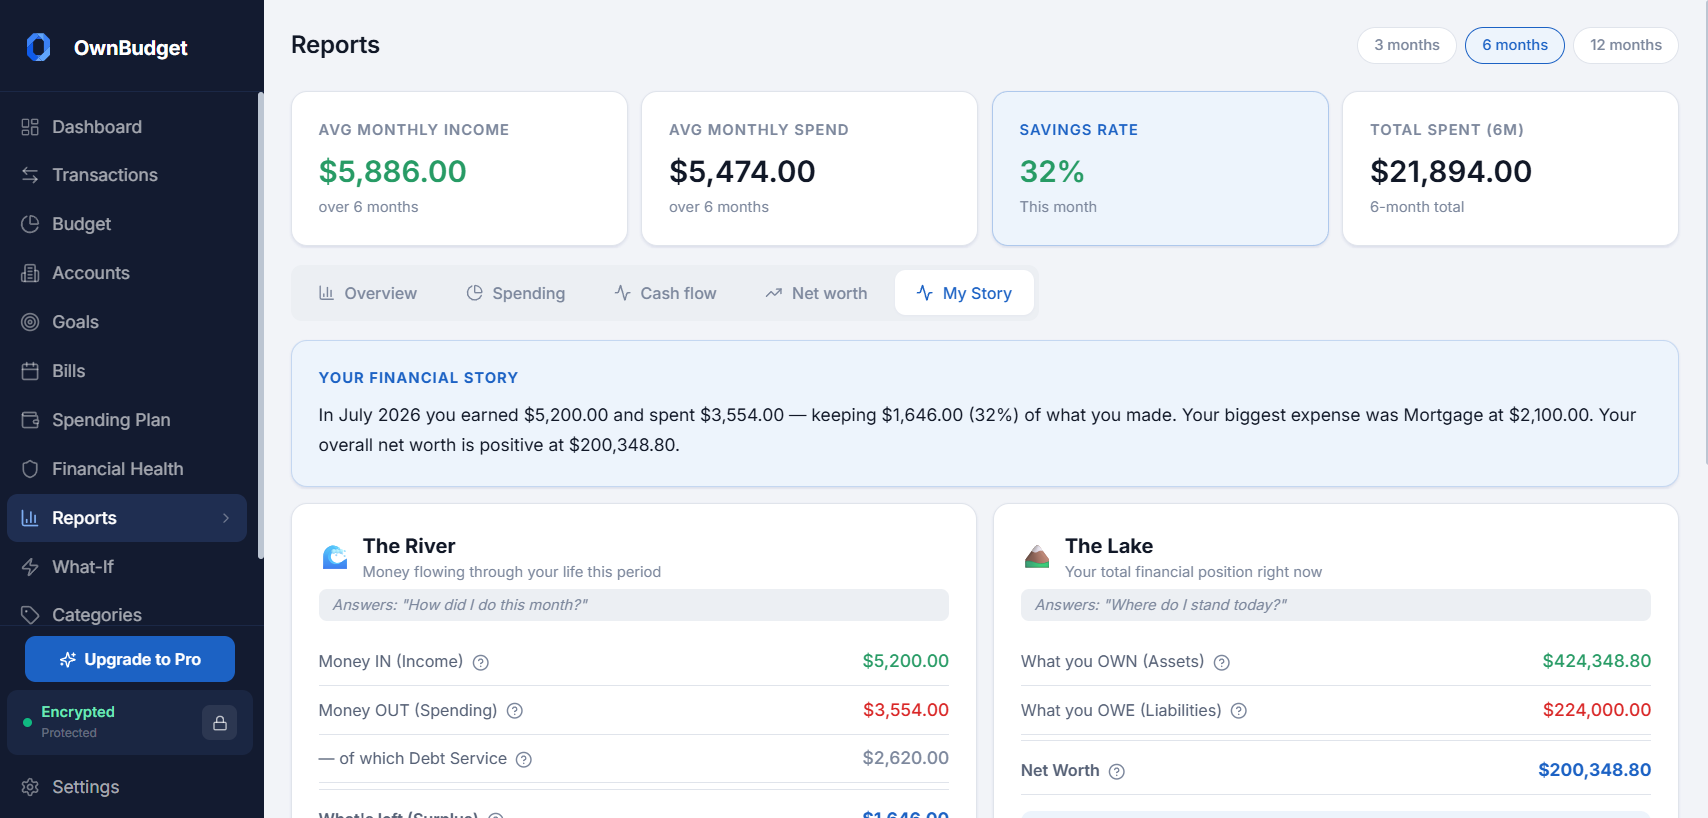This screenshot has width=1708, height=818.
Task: Go to the Budget section
Action: coord(127,224)
